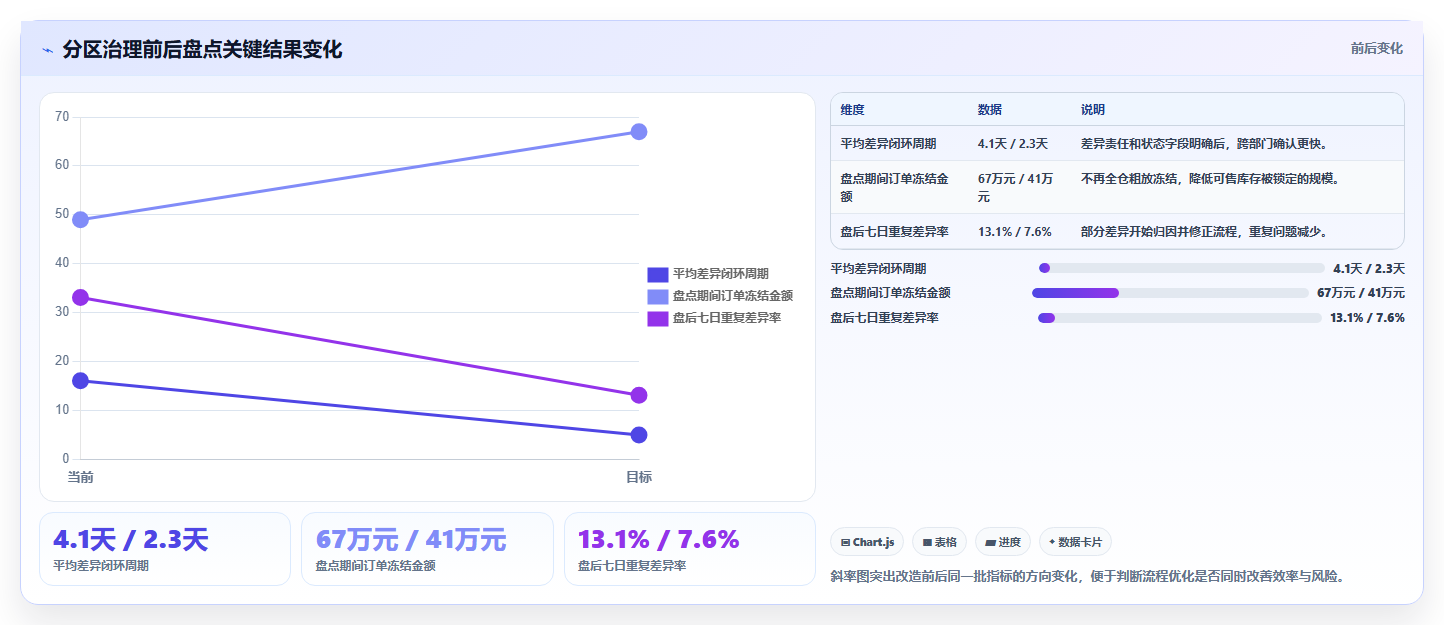This screenshot has width=1444, height=625.
Task: Click the 当前 x-axis label
Action: (80, 477)
